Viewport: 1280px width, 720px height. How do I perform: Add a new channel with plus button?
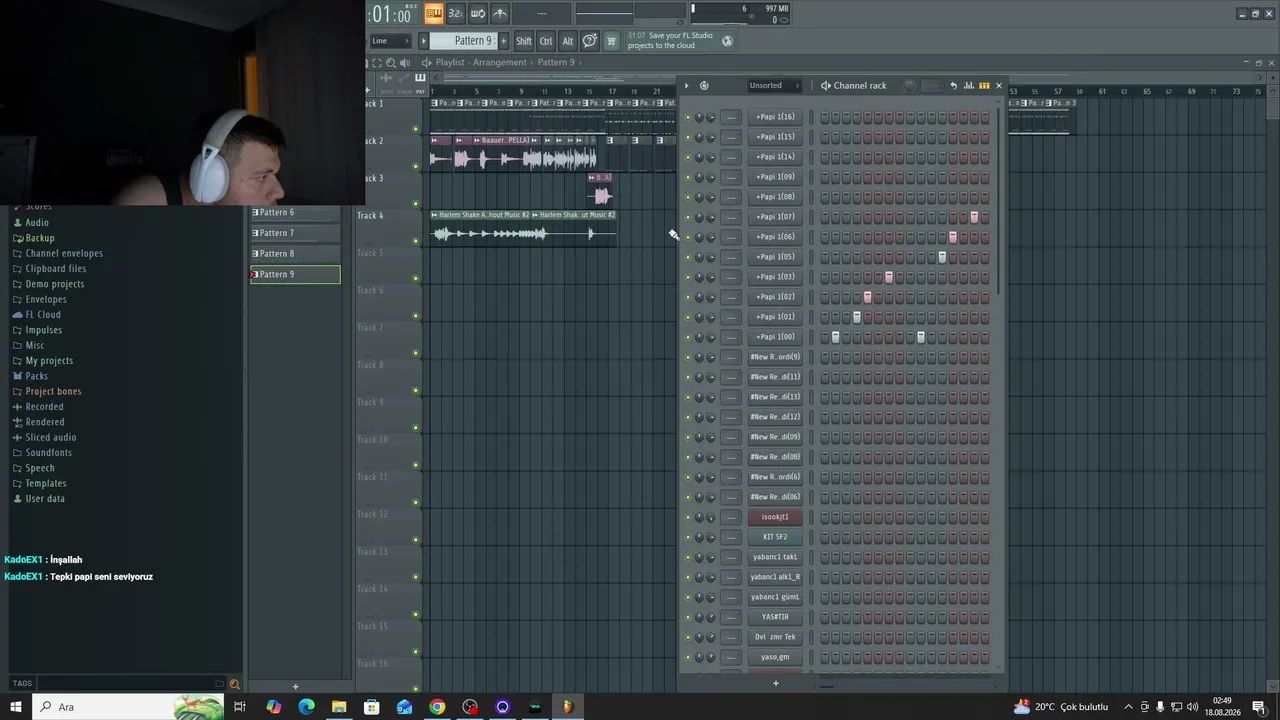coord(775,684)
